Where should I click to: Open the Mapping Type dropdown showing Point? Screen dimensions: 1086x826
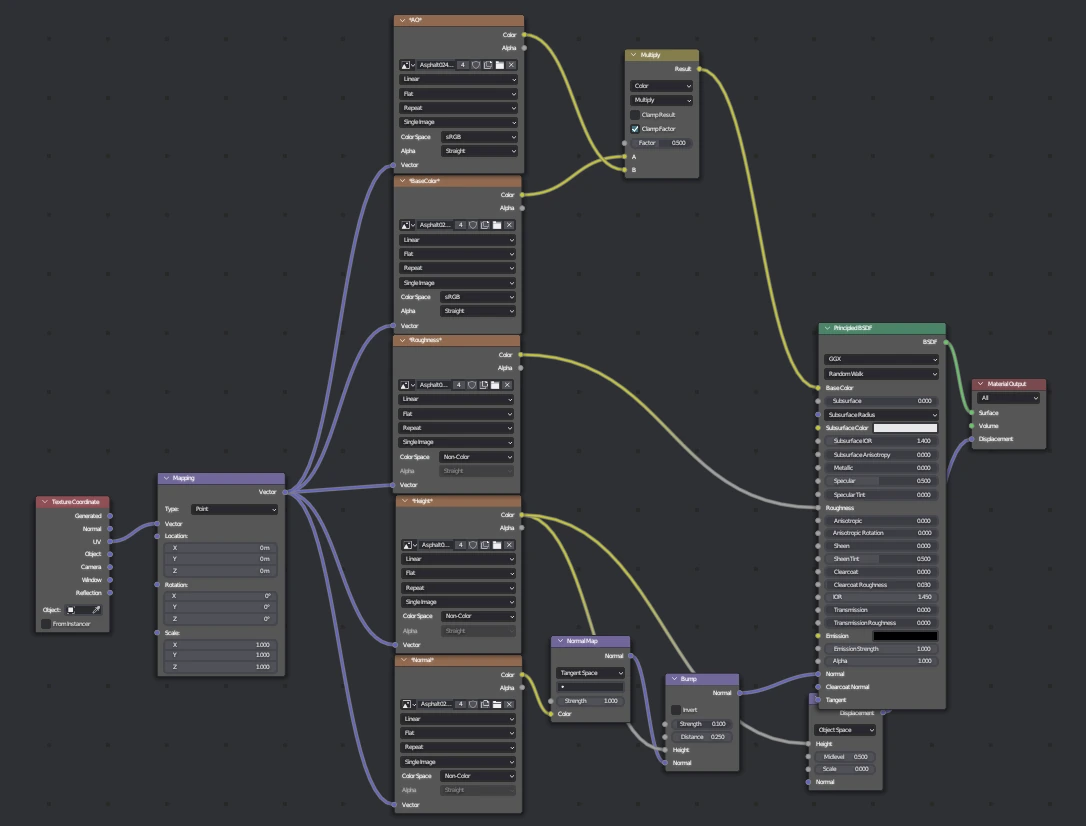tap(234, 509)
